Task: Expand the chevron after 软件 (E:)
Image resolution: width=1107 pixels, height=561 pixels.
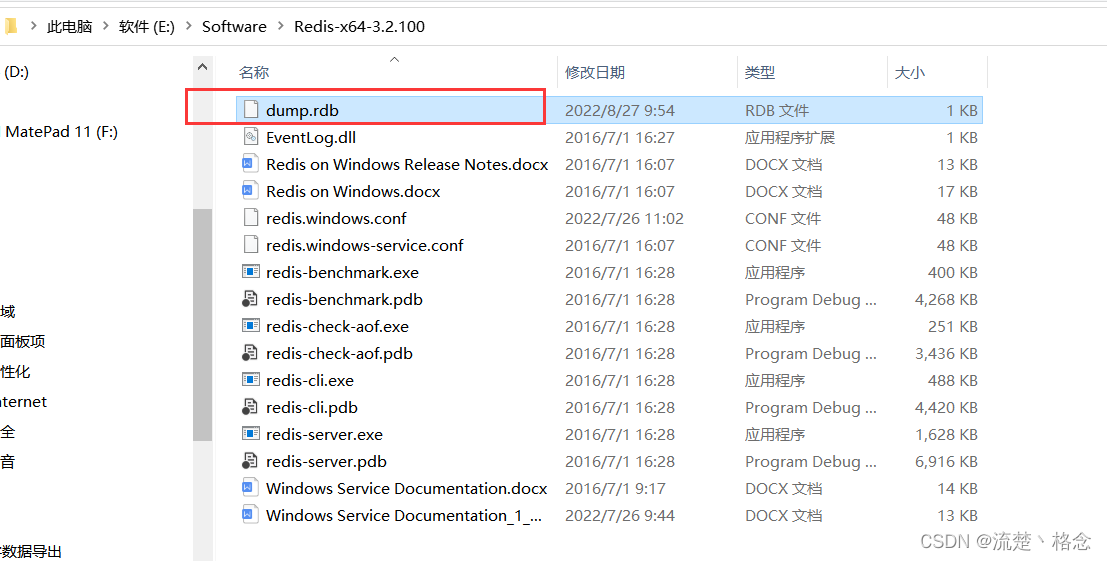Action: pyautogui.click(x=189, y=27)
